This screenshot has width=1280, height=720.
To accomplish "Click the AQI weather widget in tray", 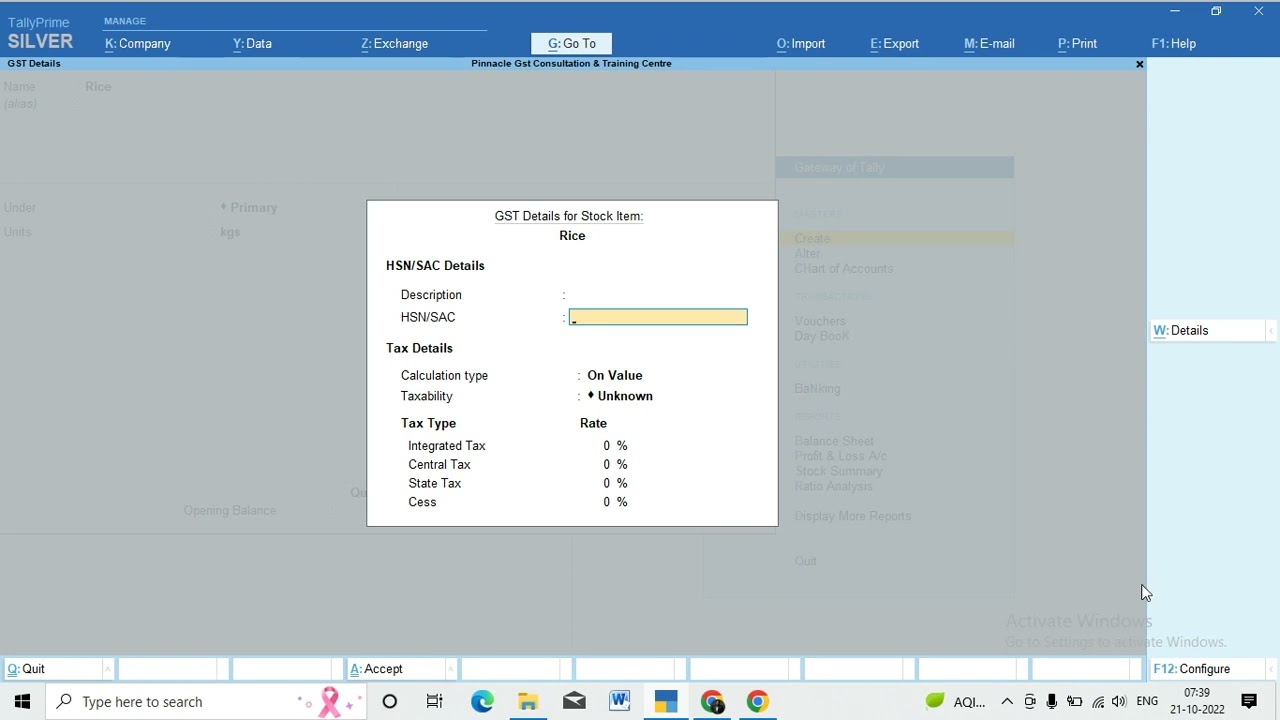I will (x=956, y=702).
